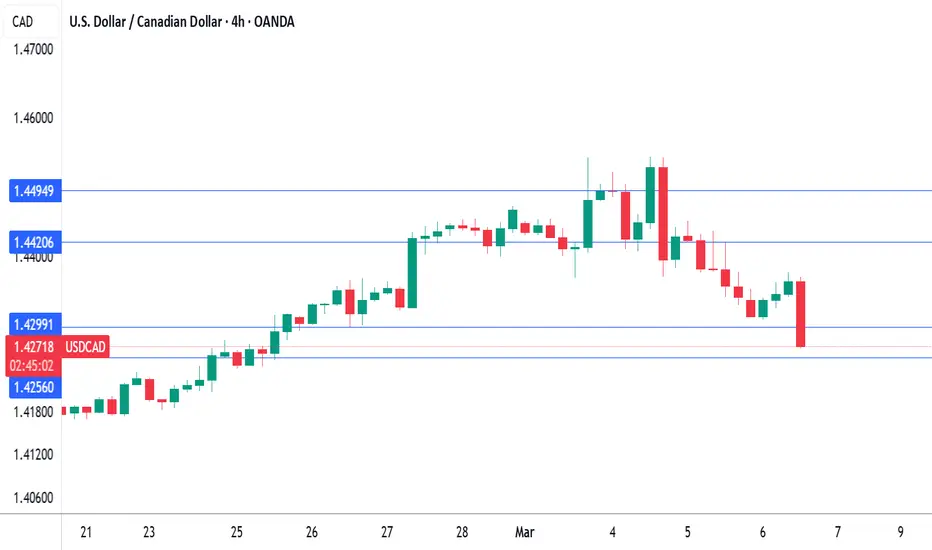Click the CAD currency label

23,22
